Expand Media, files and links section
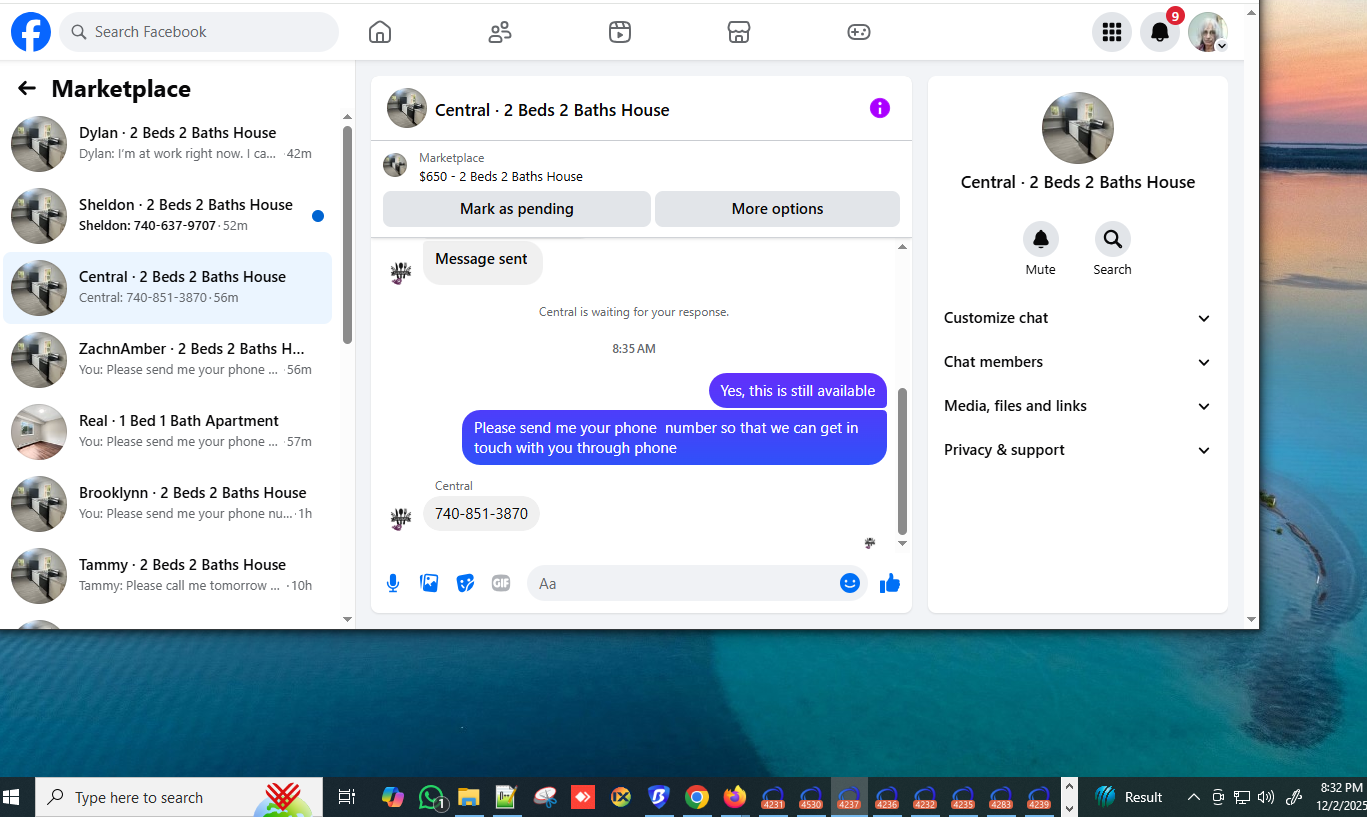 point(1078,406)
